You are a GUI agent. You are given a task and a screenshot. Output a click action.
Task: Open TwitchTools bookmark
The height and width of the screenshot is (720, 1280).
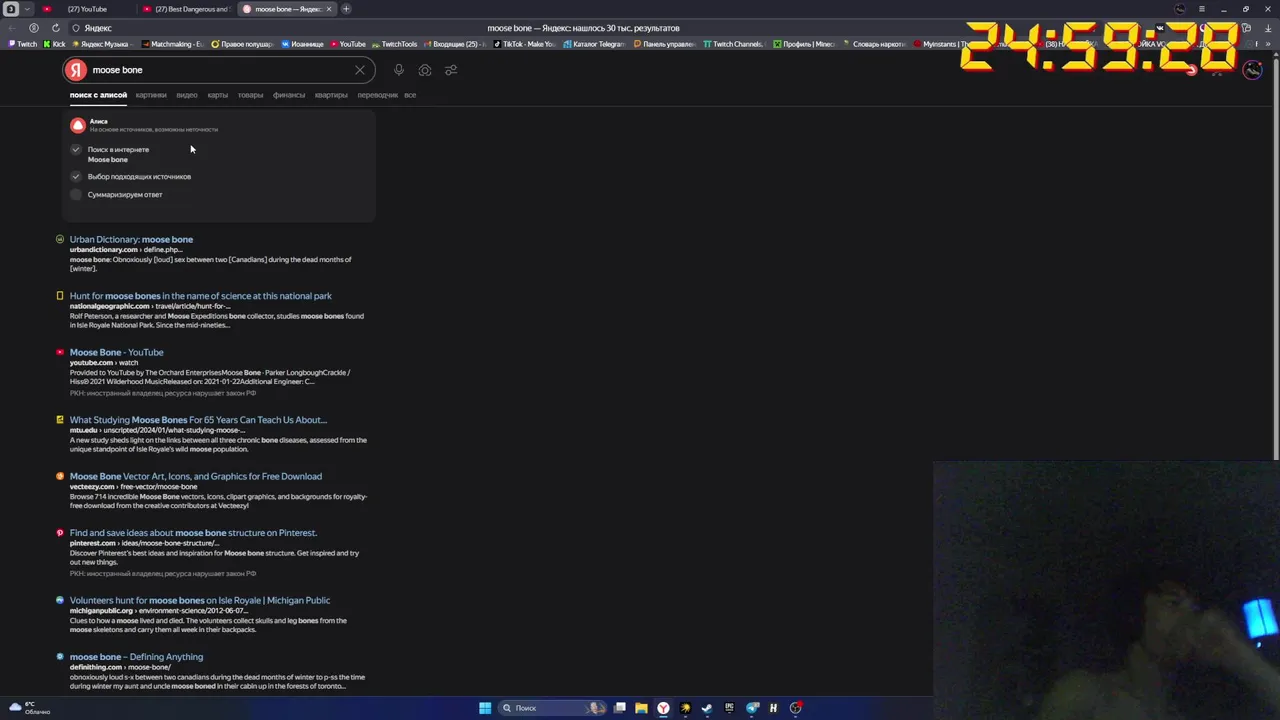pyautogui.click(x=395, y=44)
